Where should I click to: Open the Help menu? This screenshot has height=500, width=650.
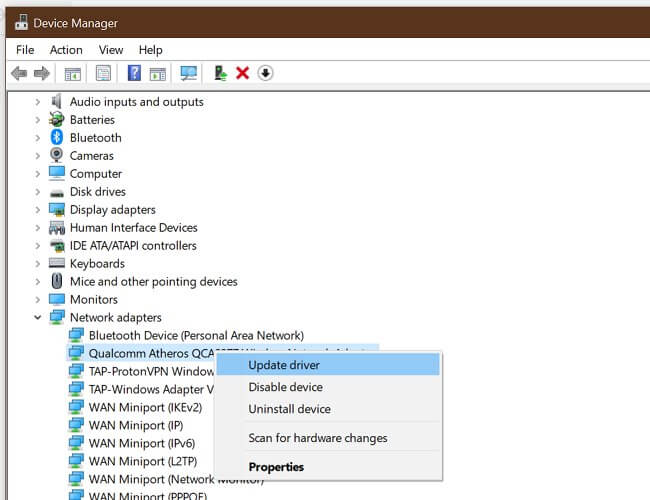(150, 50)
